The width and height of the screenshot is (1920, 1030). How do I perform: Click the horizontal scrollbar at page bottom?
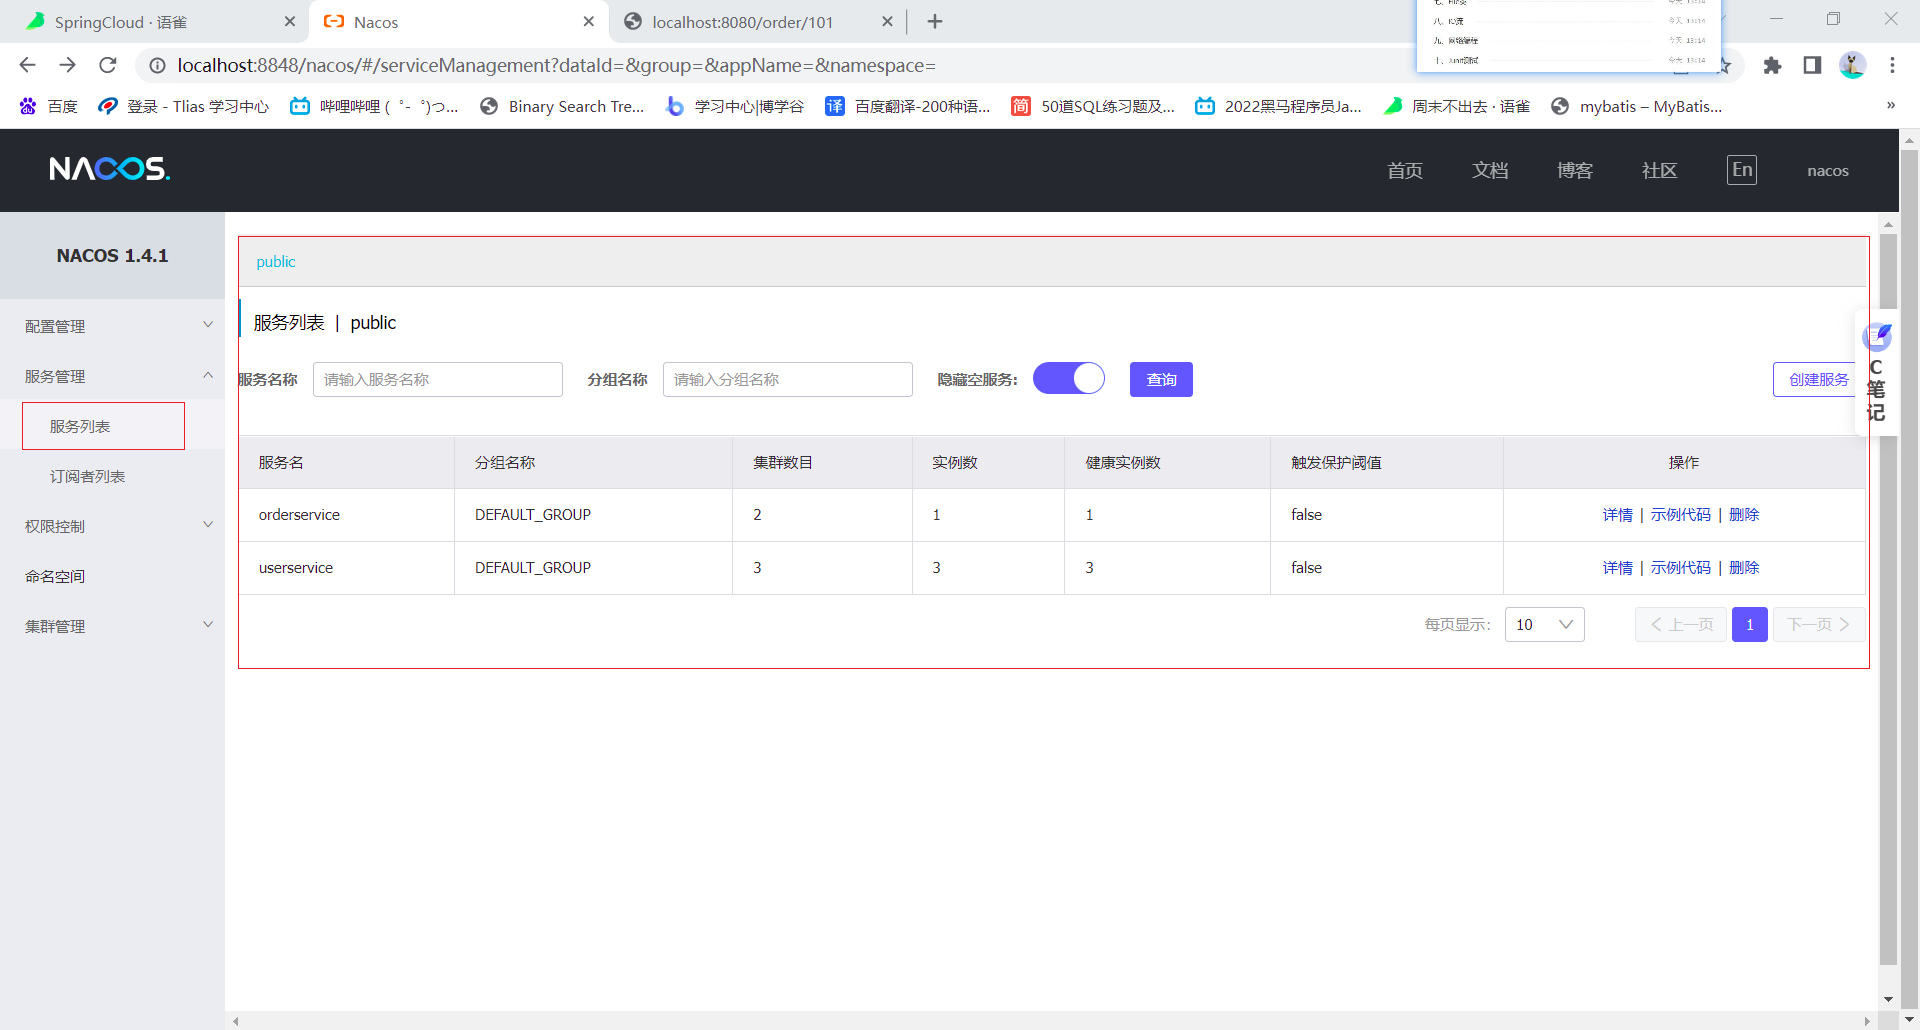[x=1051, y=1021]
